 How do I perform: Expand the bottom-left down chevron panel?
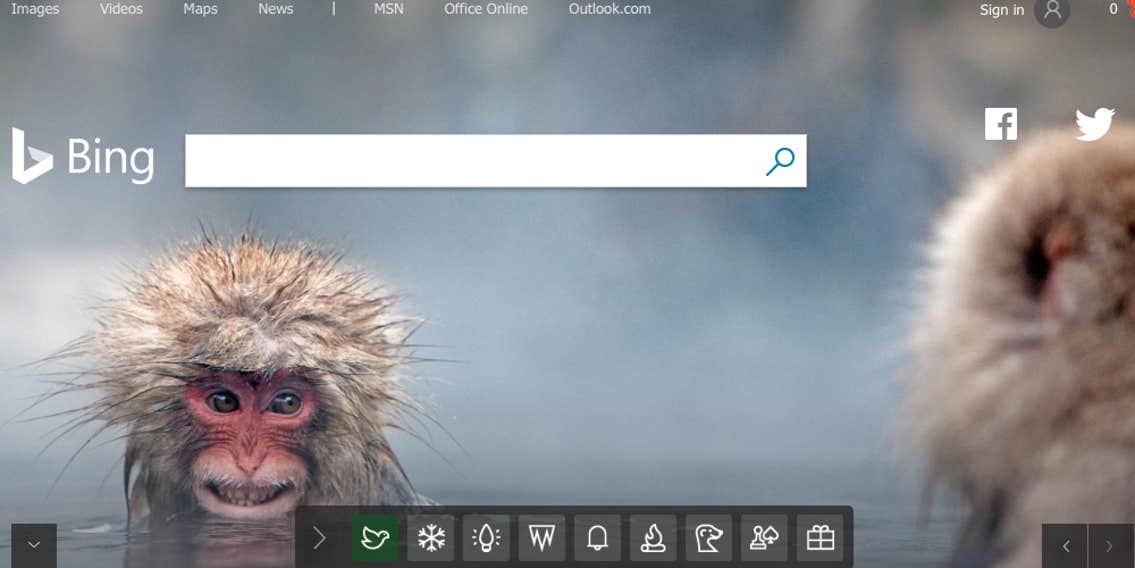[34, 545]
